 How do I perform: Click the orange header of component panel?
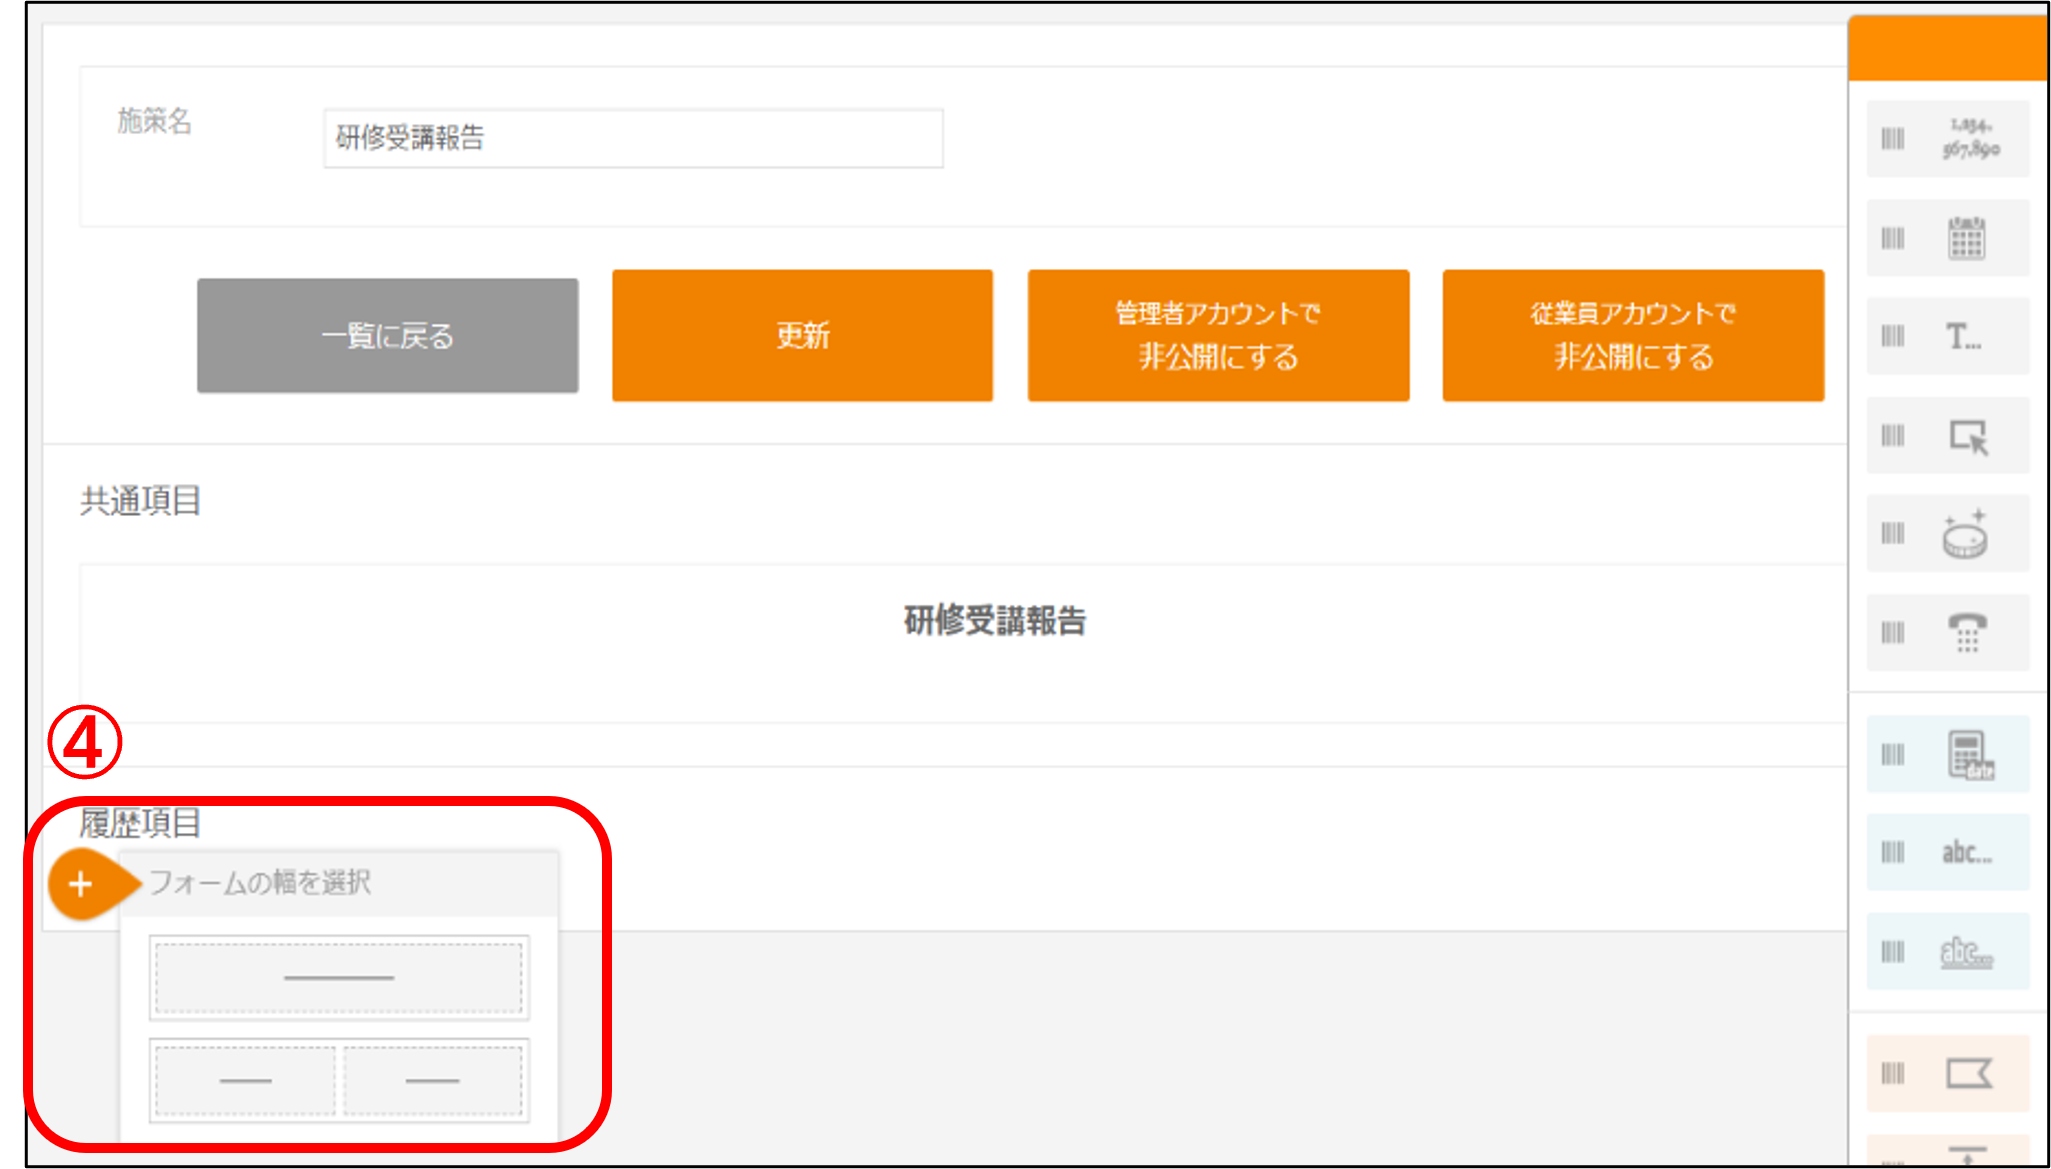[1946, 48]
